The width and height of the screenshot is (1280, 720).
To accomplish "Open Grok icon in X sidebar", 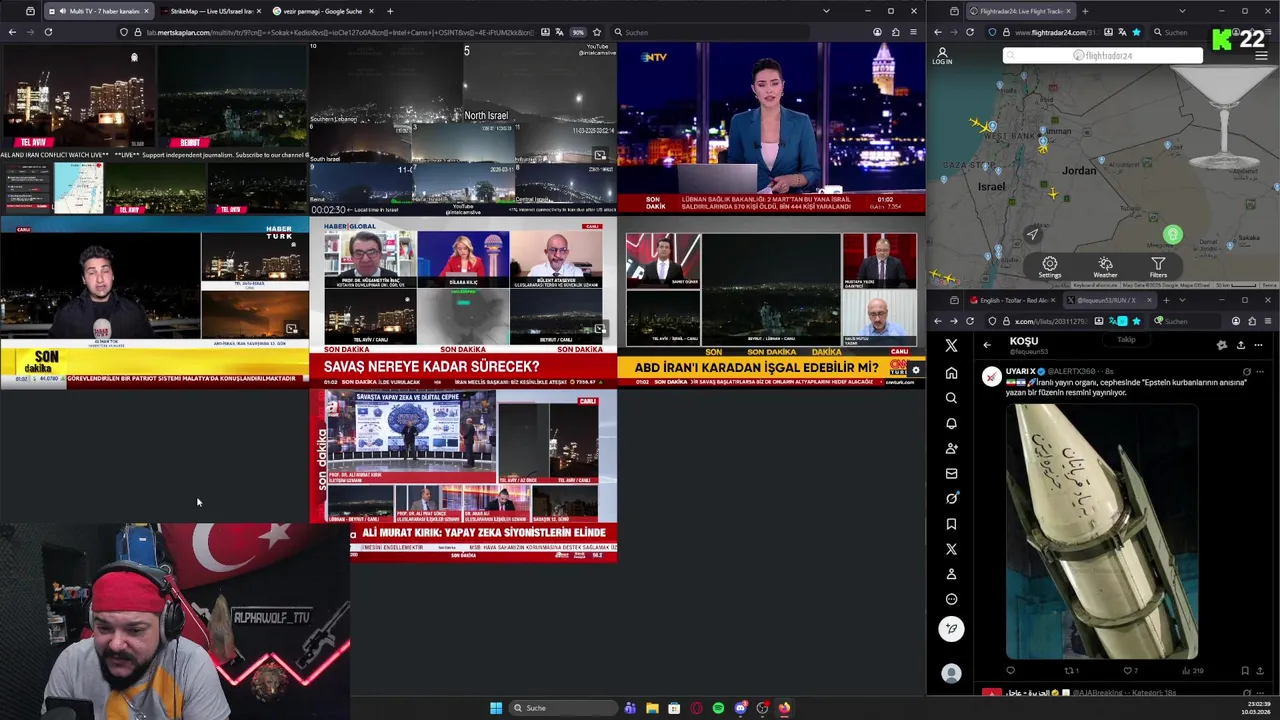I will tap(951, 498).
